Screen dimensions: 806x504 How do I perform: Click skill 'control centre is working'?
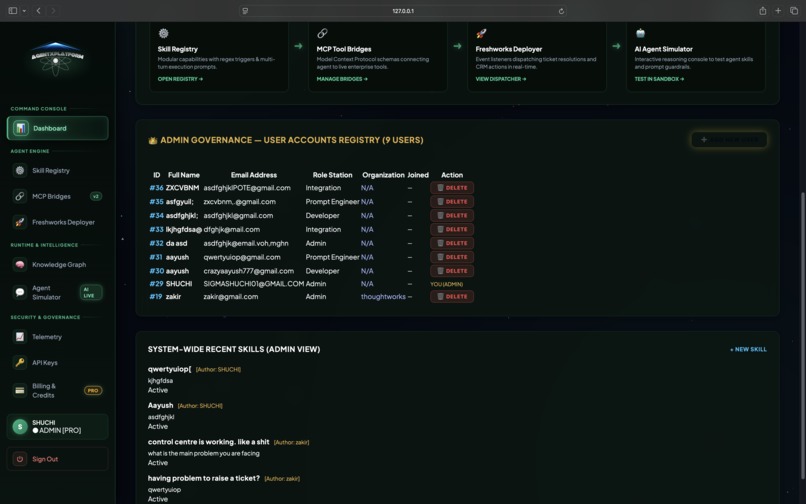point(208,442)
